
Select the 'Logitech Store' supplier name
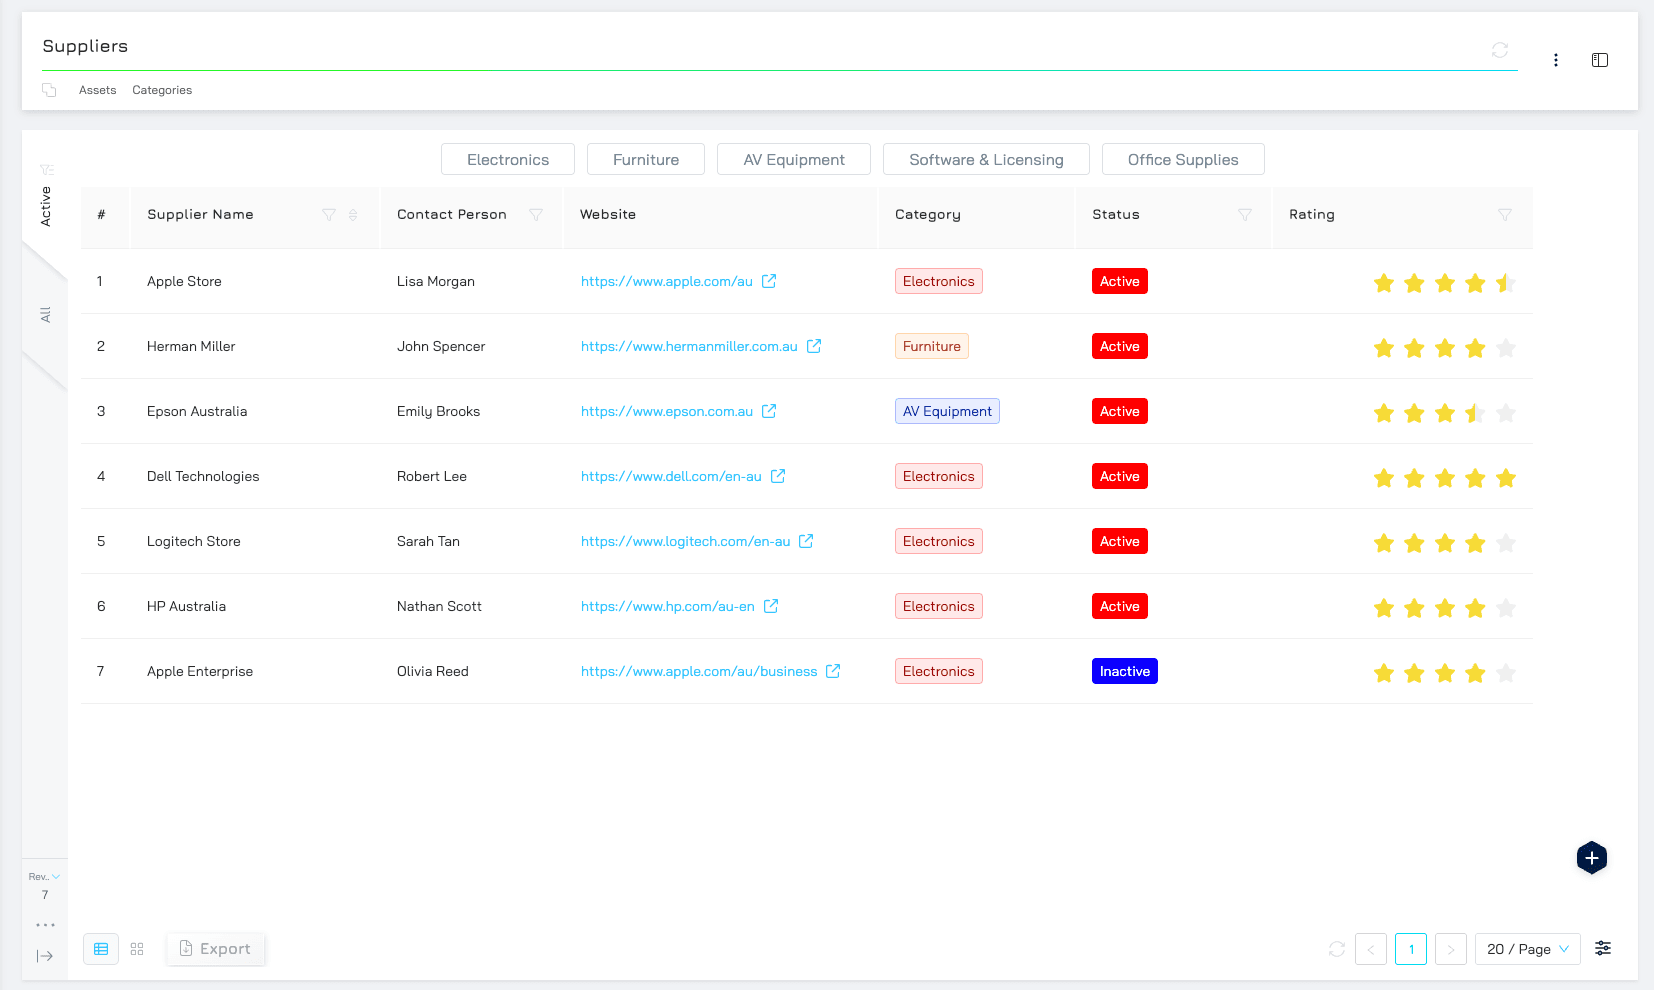[194, 541]
